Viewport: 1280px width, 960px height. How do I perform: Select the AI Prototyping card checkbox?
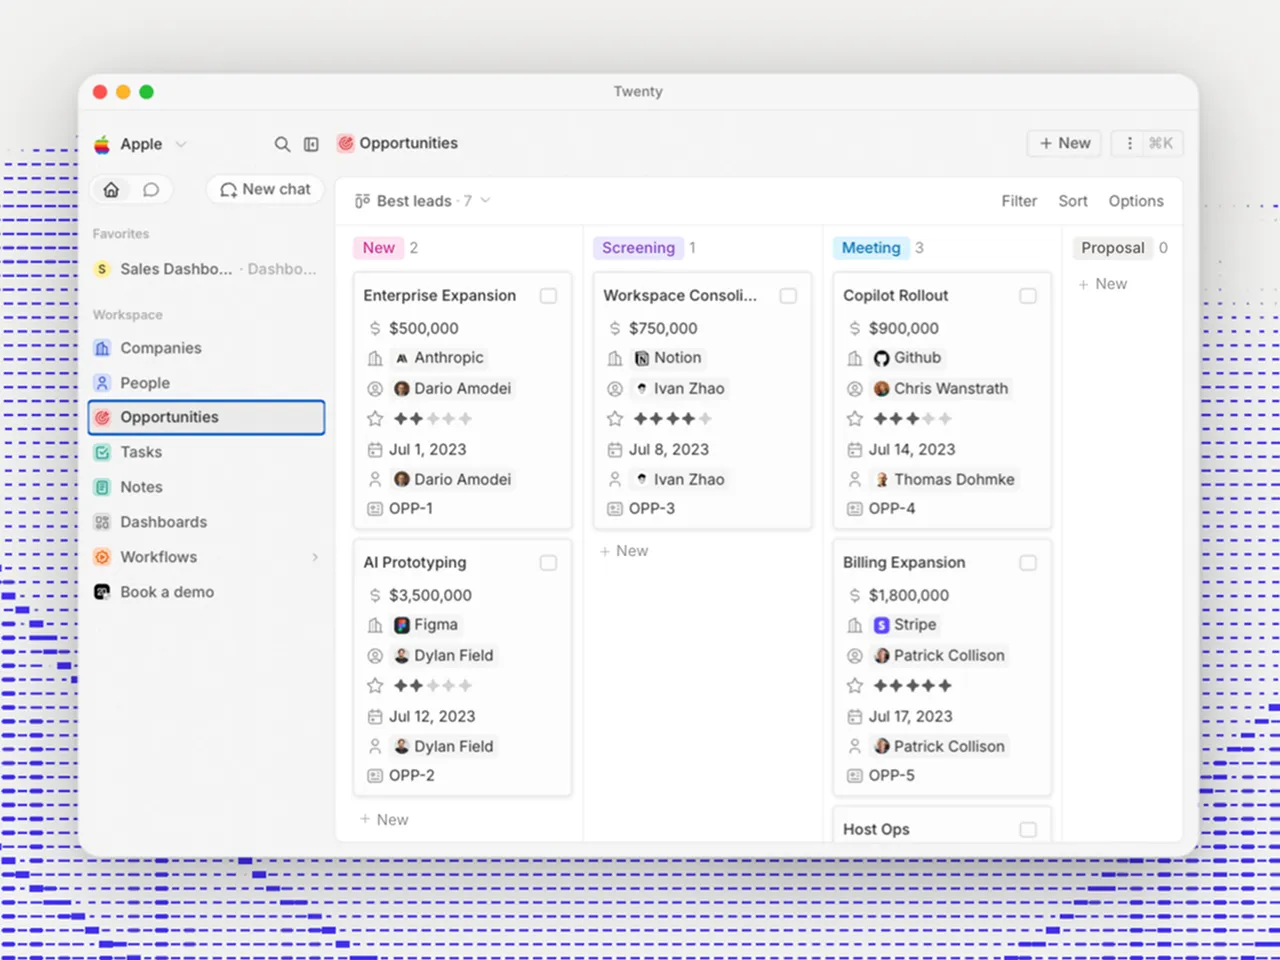point(548,563)
